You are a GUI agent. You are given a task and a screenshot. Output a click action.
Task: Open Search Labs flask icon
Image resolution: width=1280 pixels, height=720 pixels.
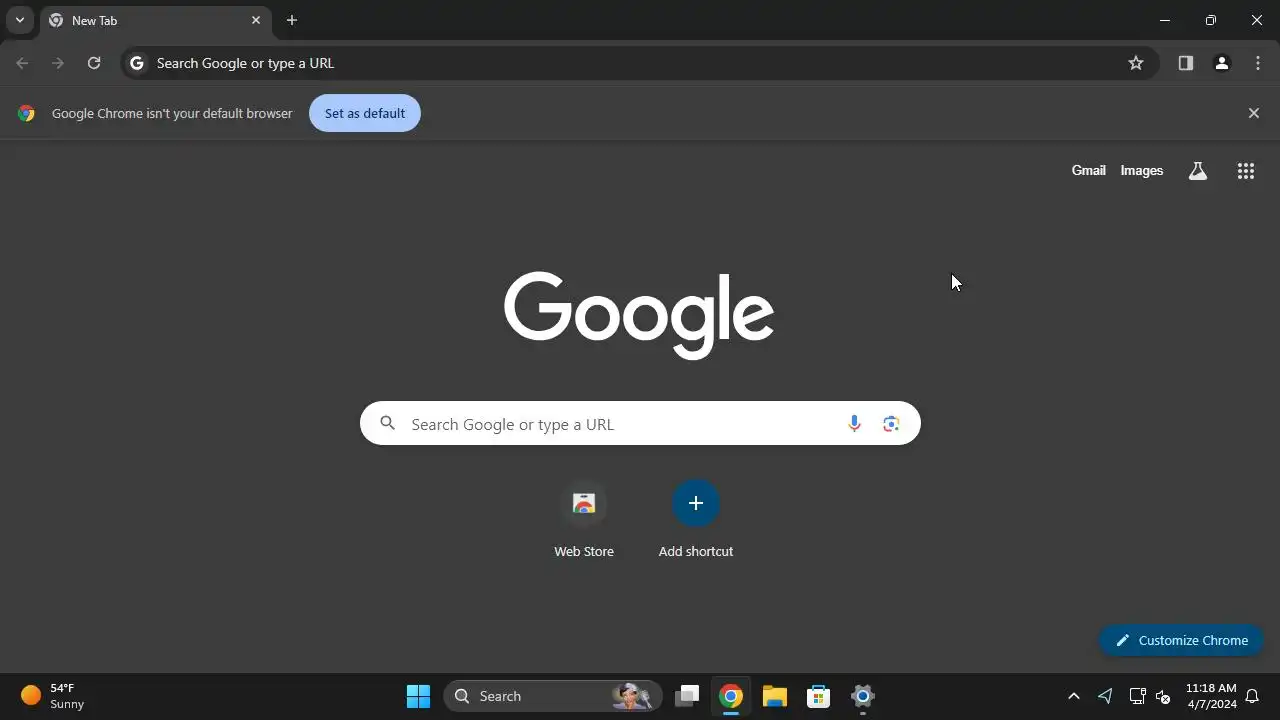1198,171
